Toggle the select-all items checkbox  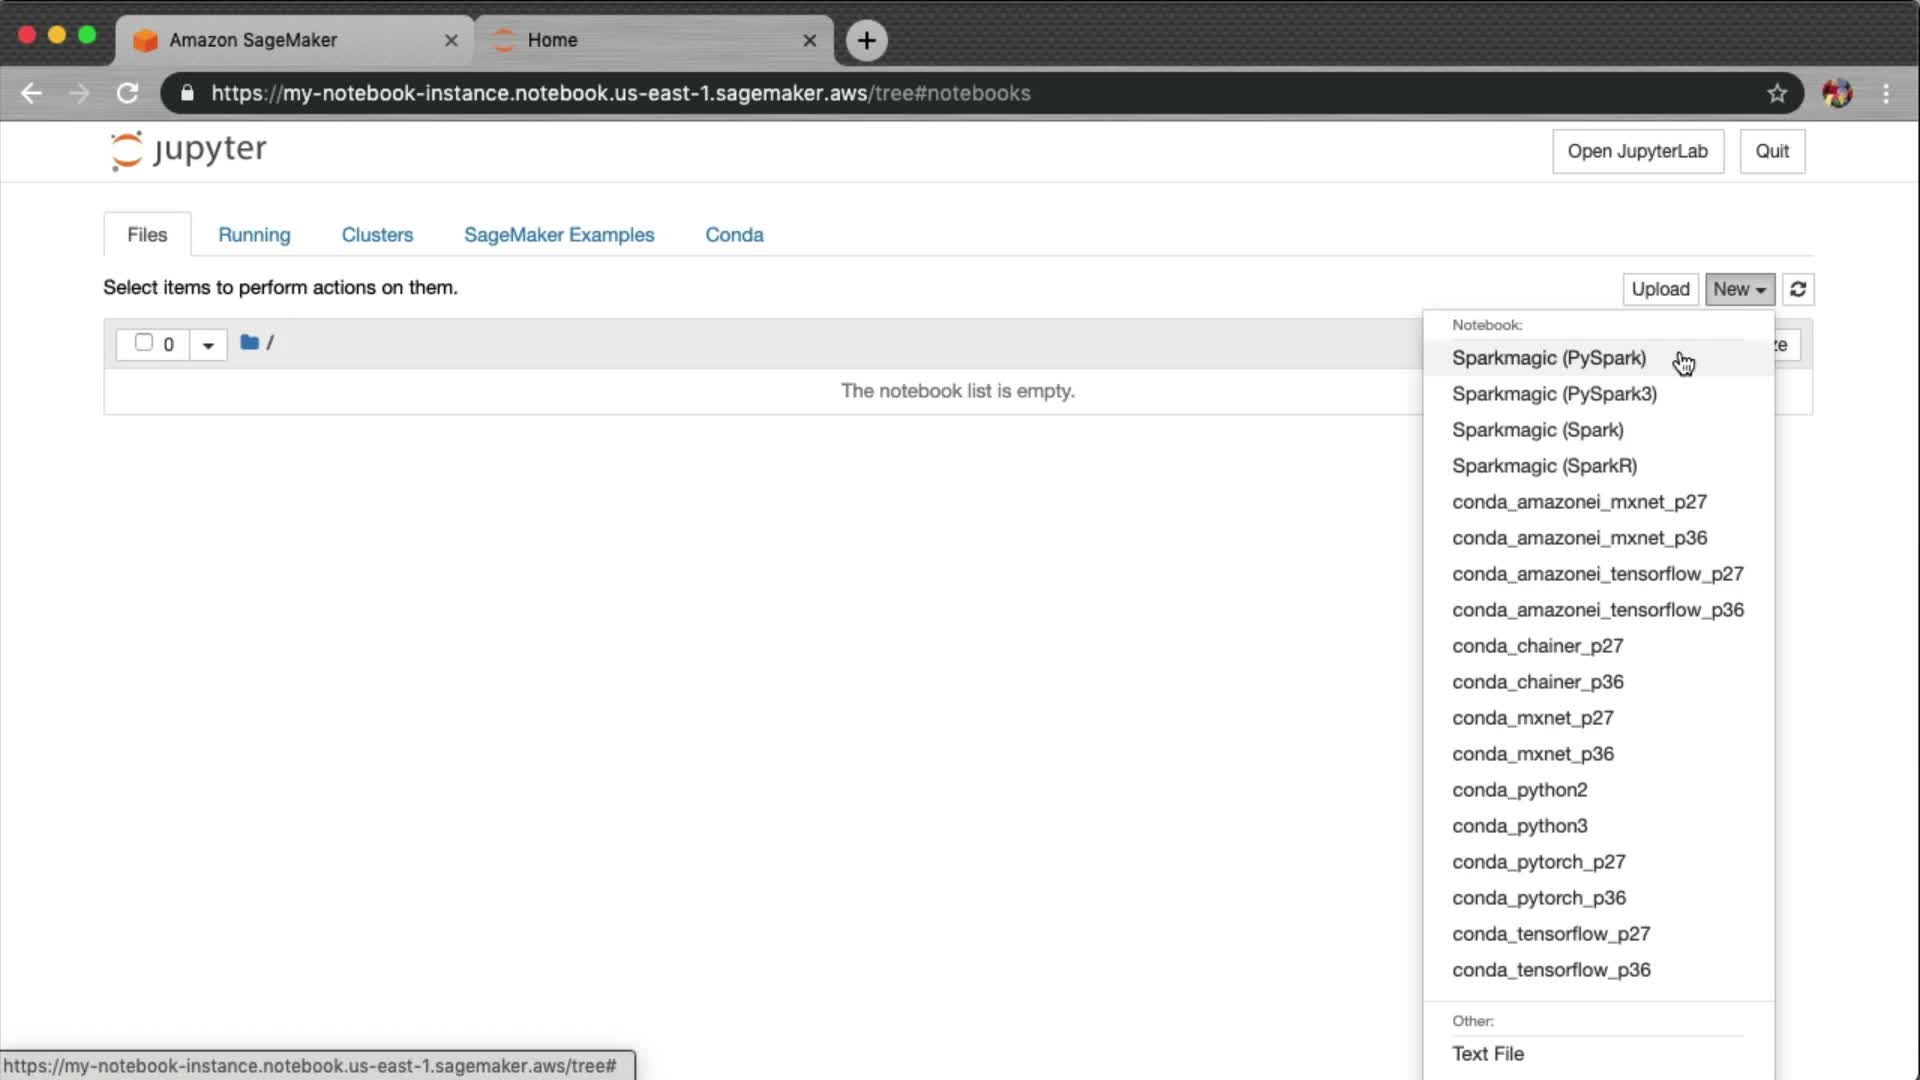pos(144,343)
